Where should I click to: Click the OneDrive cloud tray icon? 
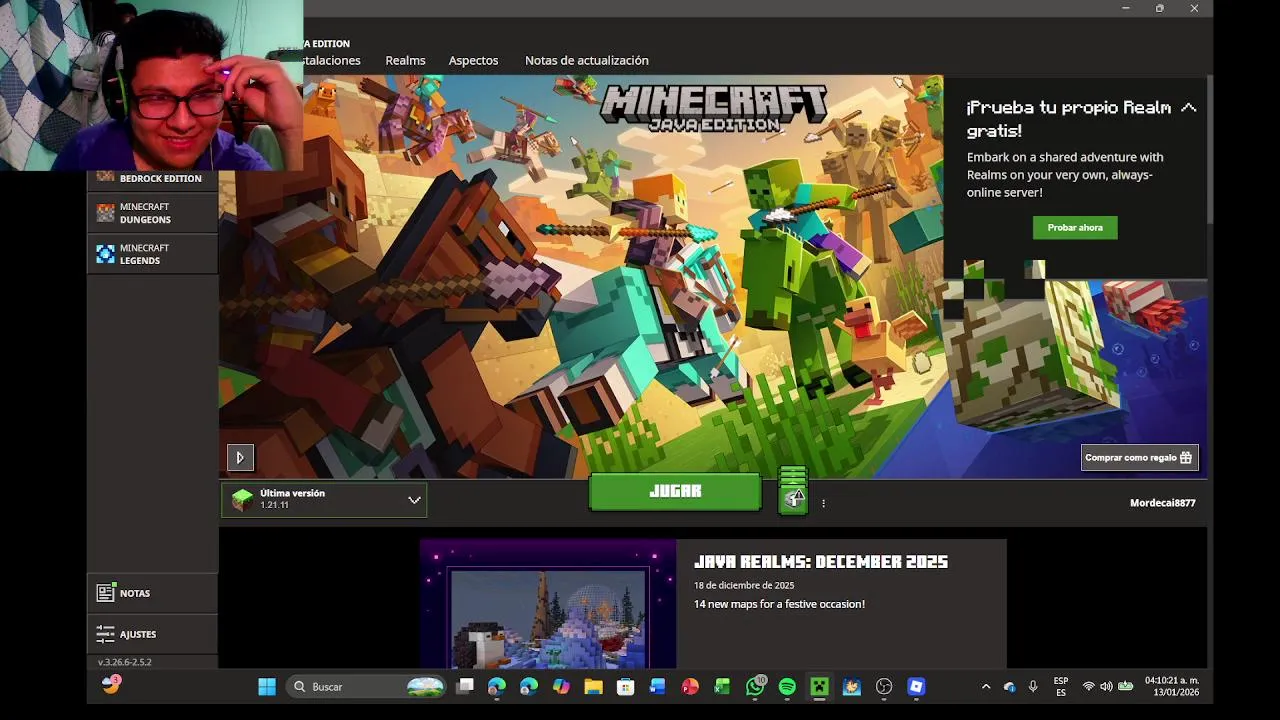(1010, 687)
